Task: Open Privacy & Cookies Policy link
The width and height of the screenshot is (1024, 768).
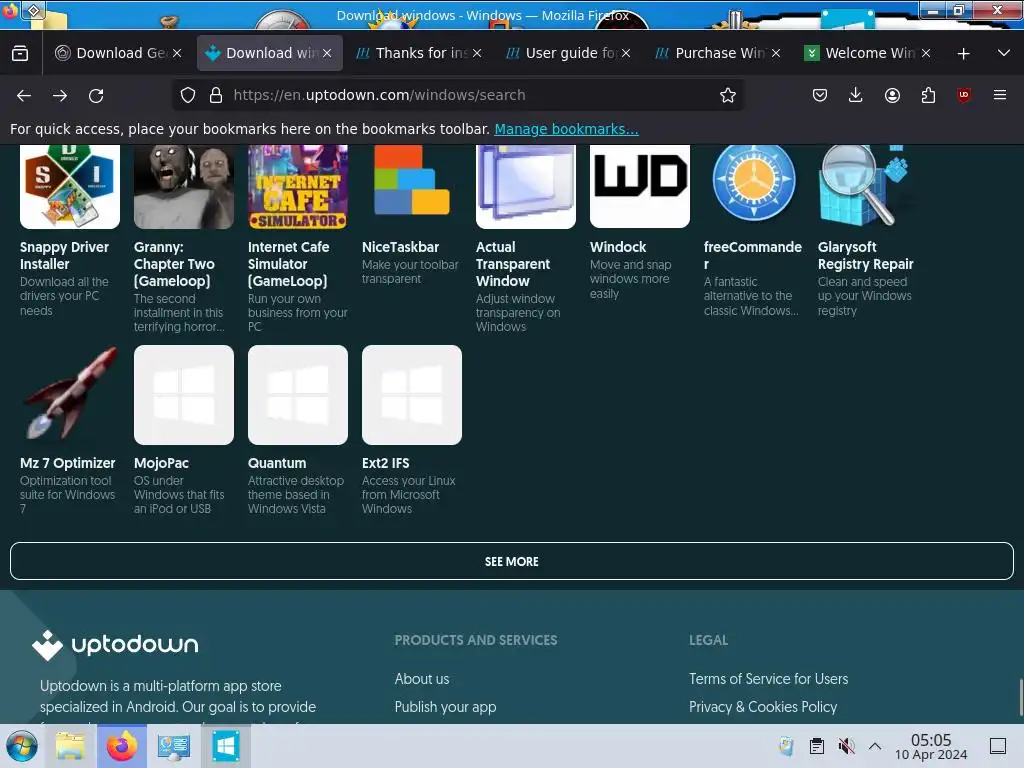Action: (763, 707)
